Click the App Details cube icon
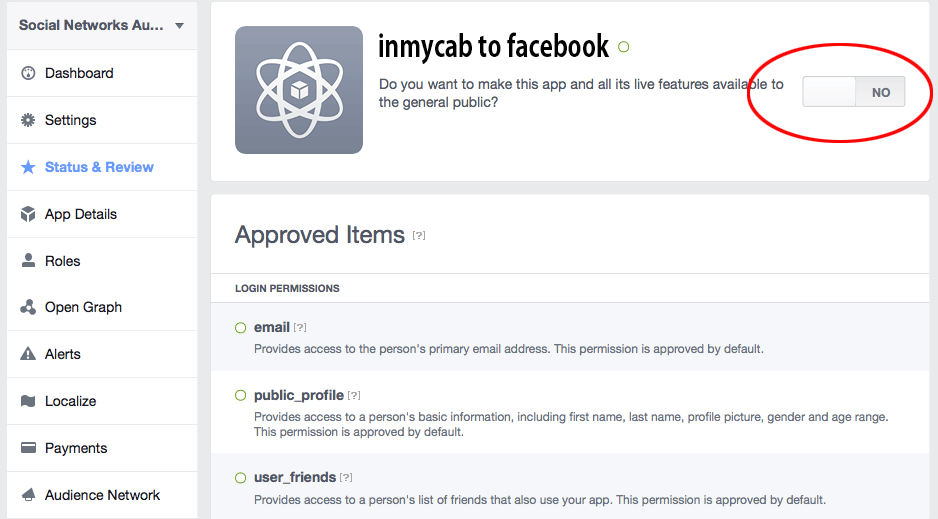This screenshot has width=938, height=519. click(28, 214)
